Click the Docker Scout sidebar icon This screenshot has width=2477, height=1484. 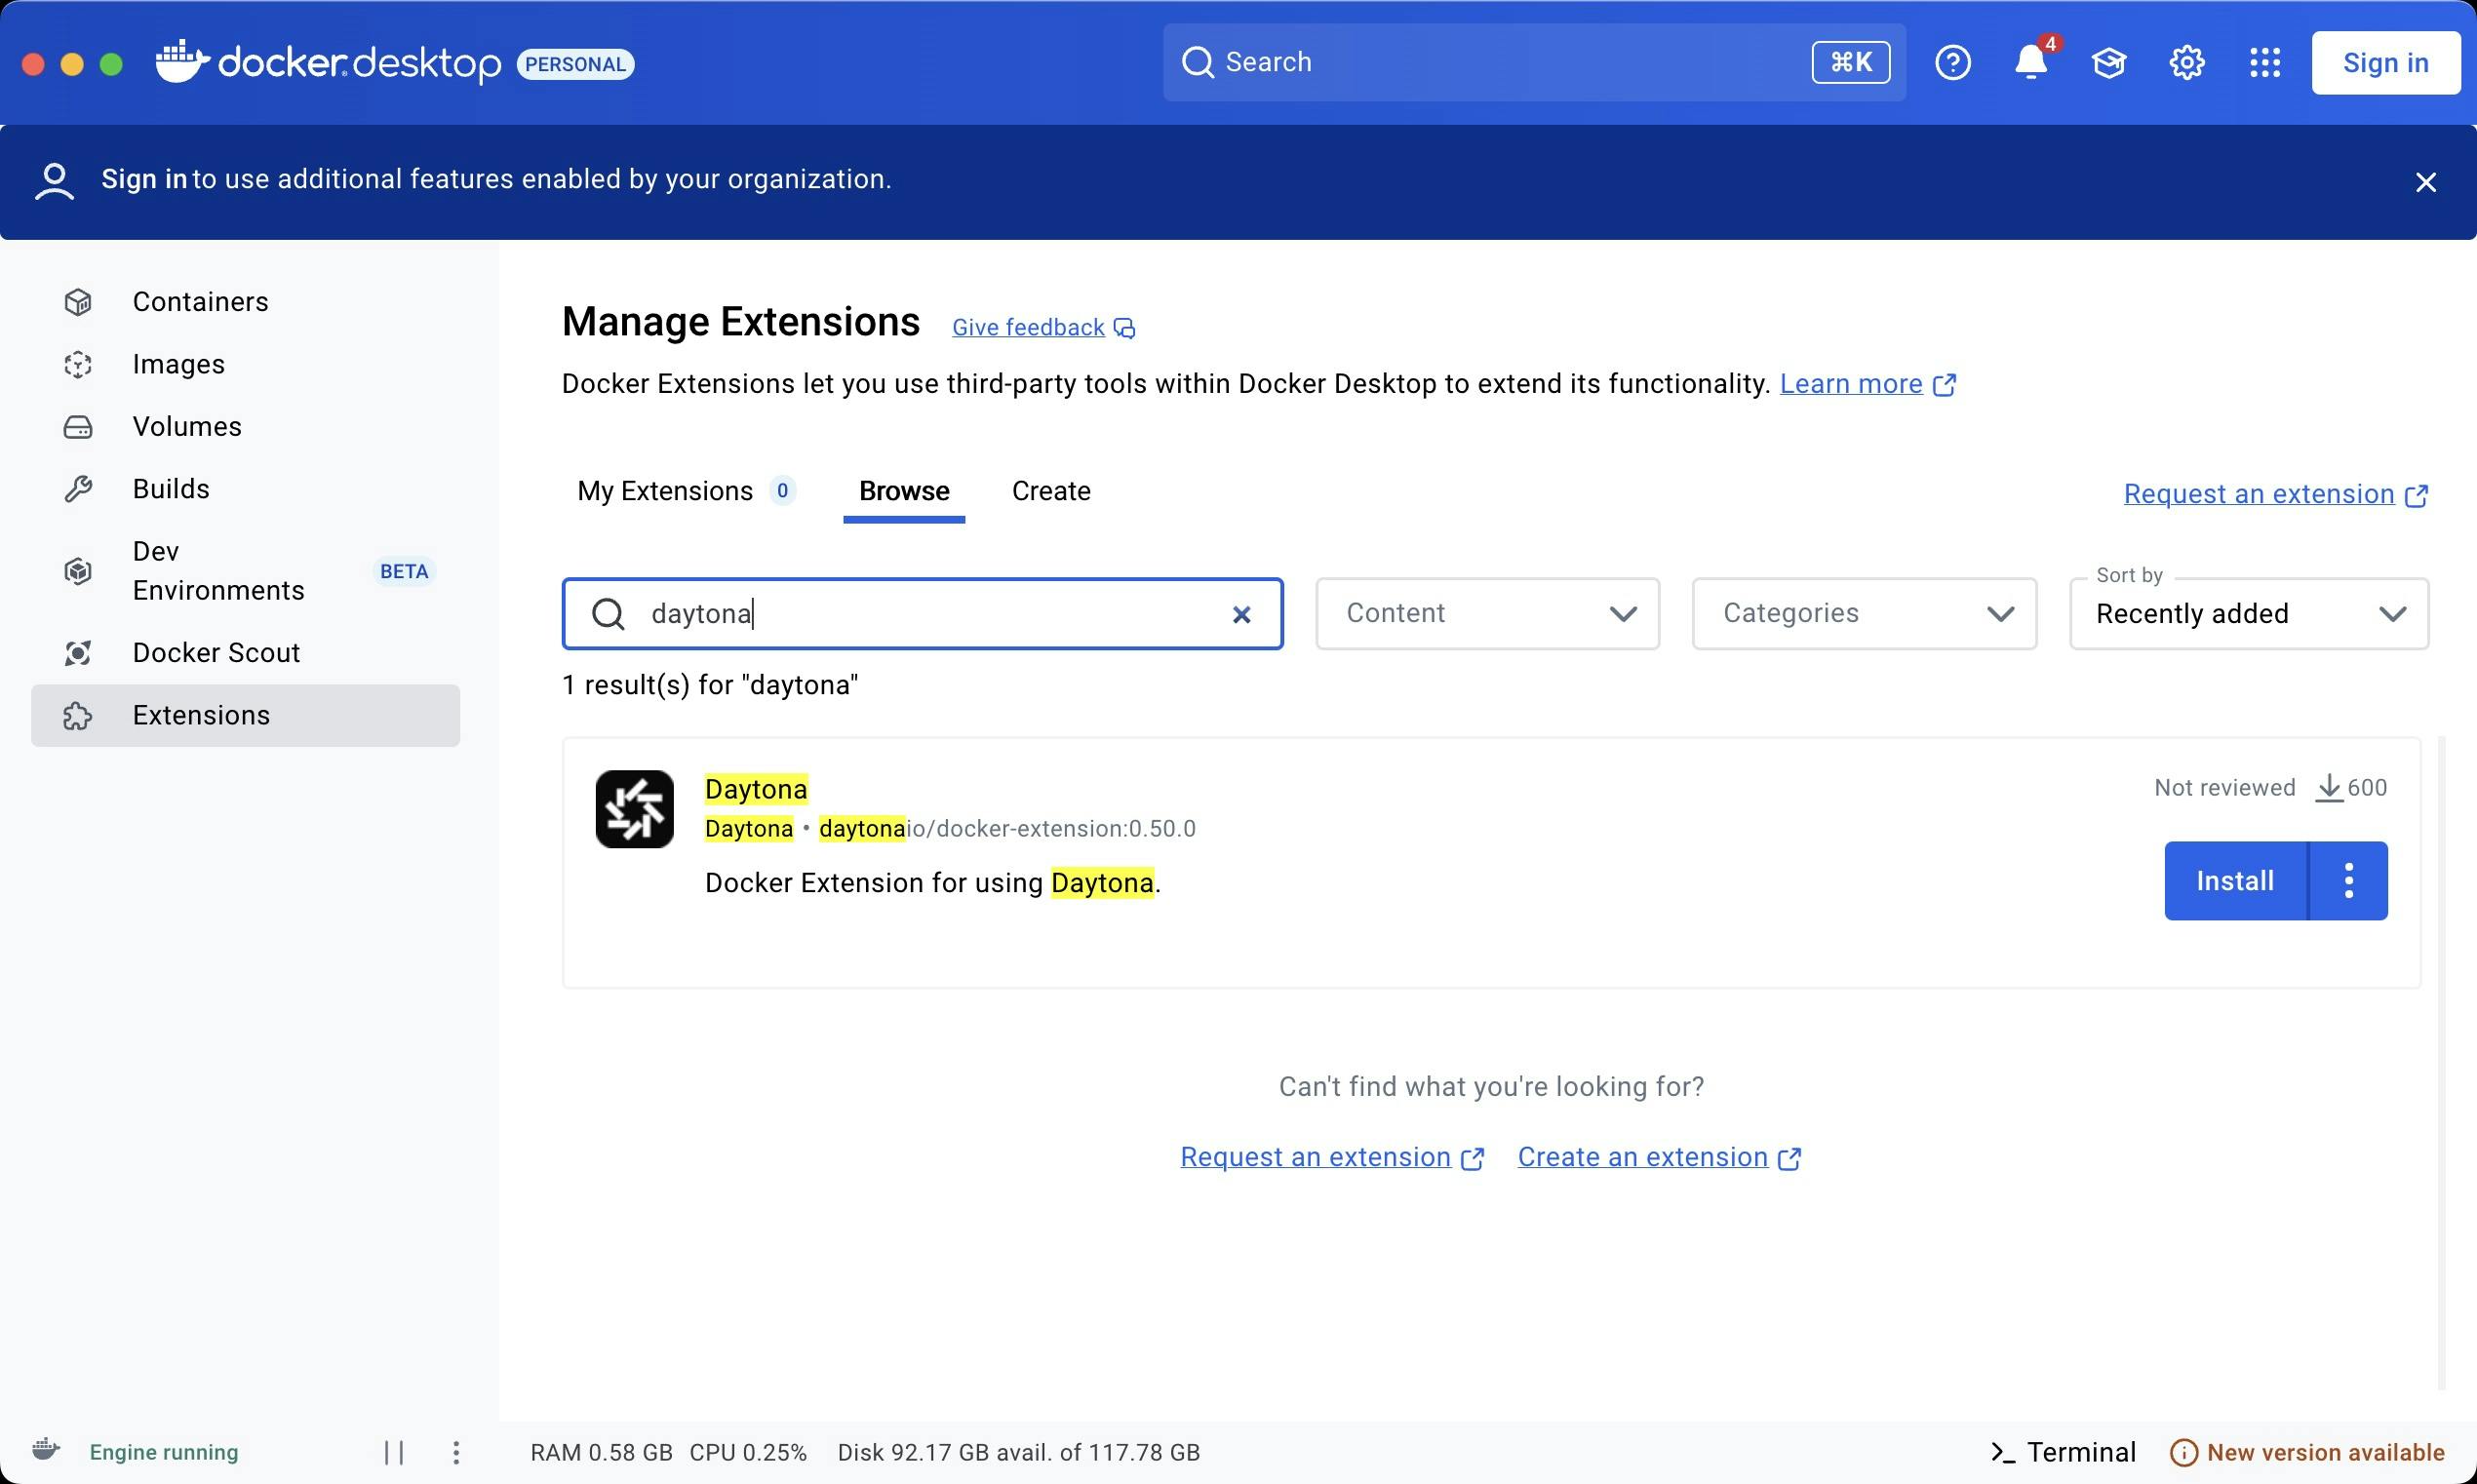78,653
